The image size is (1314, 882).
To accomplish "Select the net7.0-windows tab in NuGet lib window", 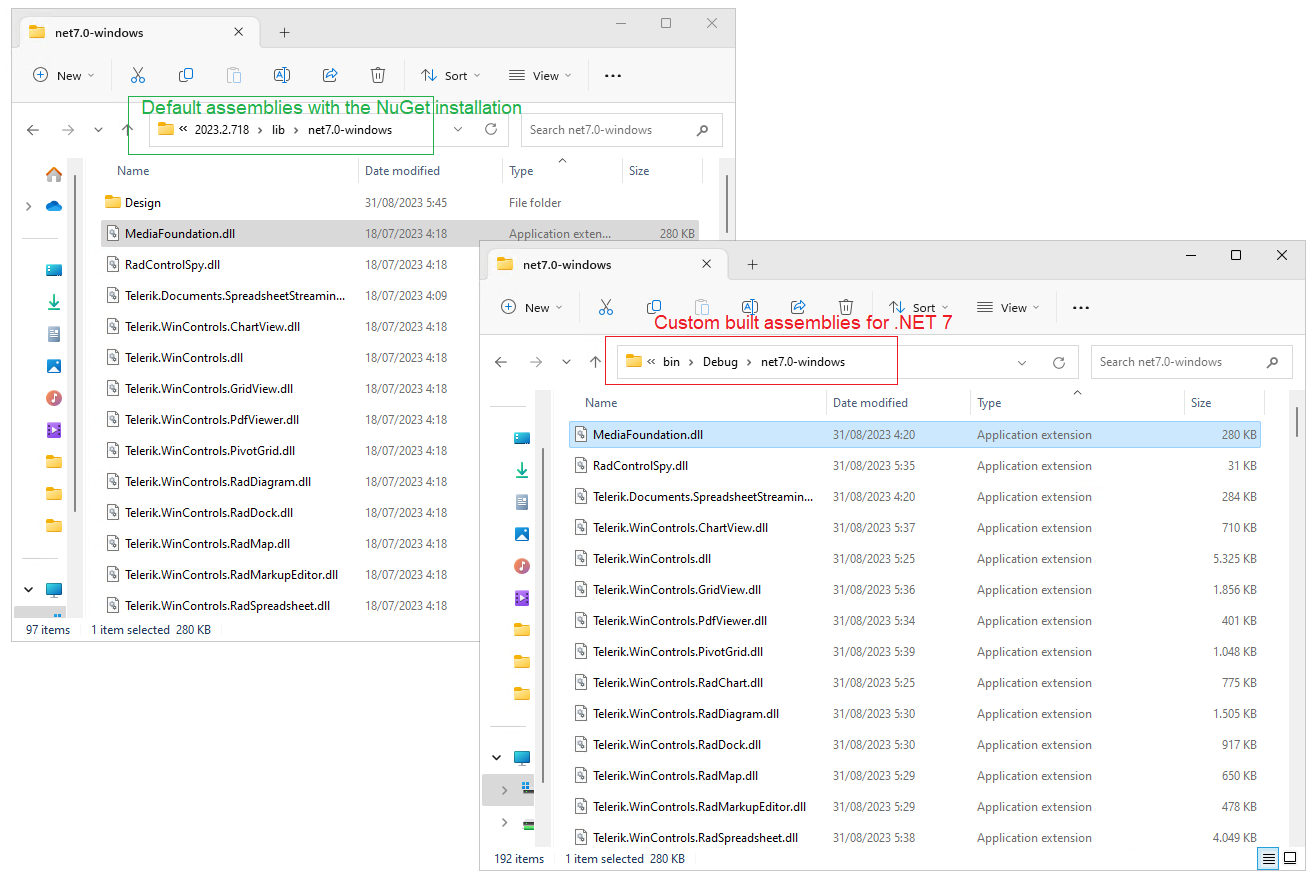I will pos(137,32).
